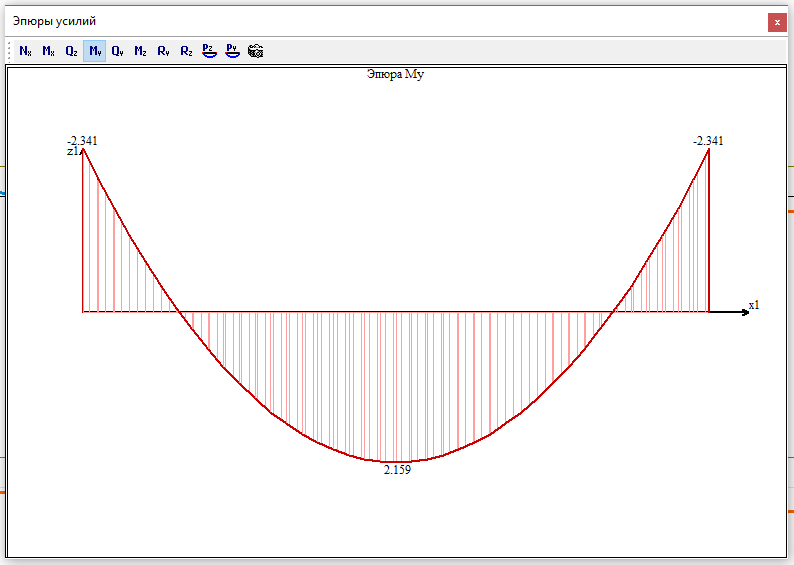The width and height of the screenshot is (794, 565).
Task: Click the Эпюра My diagram title
Action: [395, 74]
